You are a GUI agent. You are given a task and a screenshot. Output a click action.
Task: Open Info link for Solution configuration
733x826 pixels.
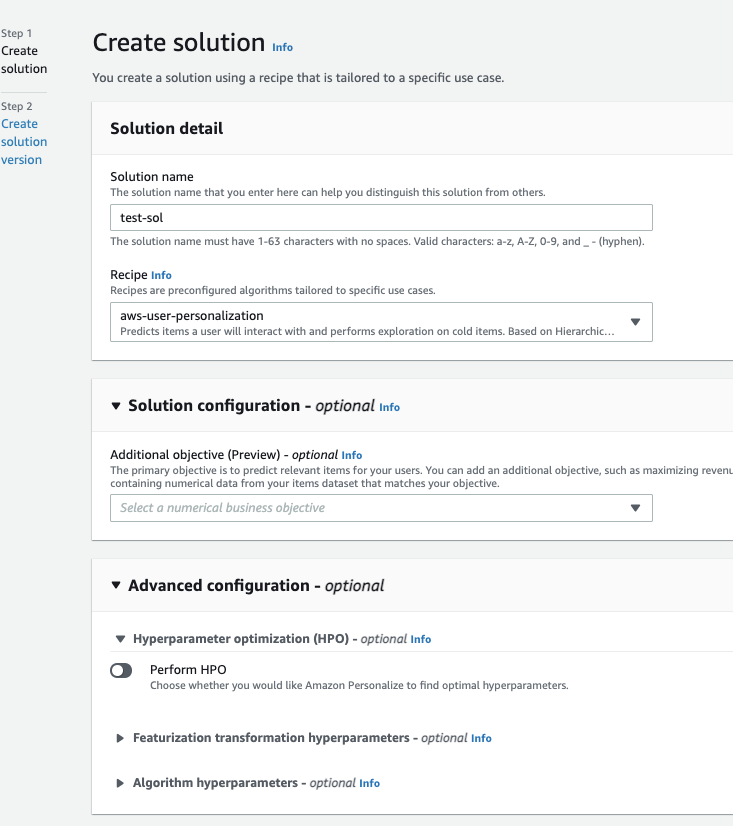[x=389, y=407]
